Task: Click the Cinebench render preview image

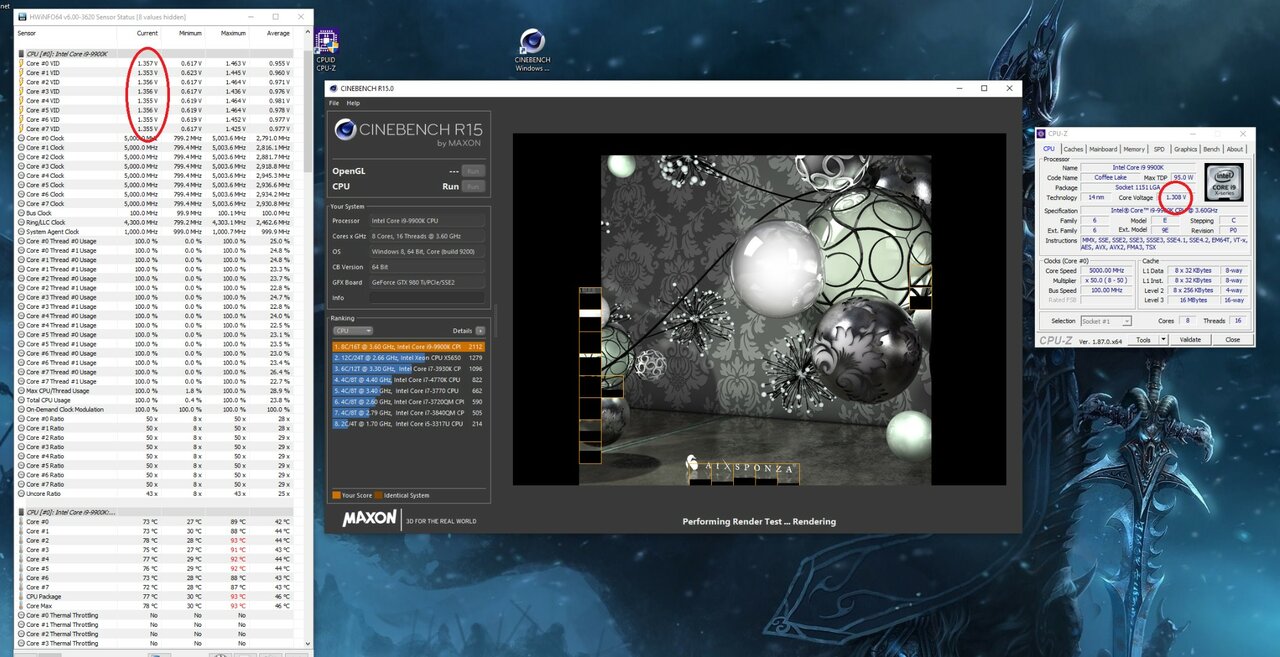Action: pos(765,320)
